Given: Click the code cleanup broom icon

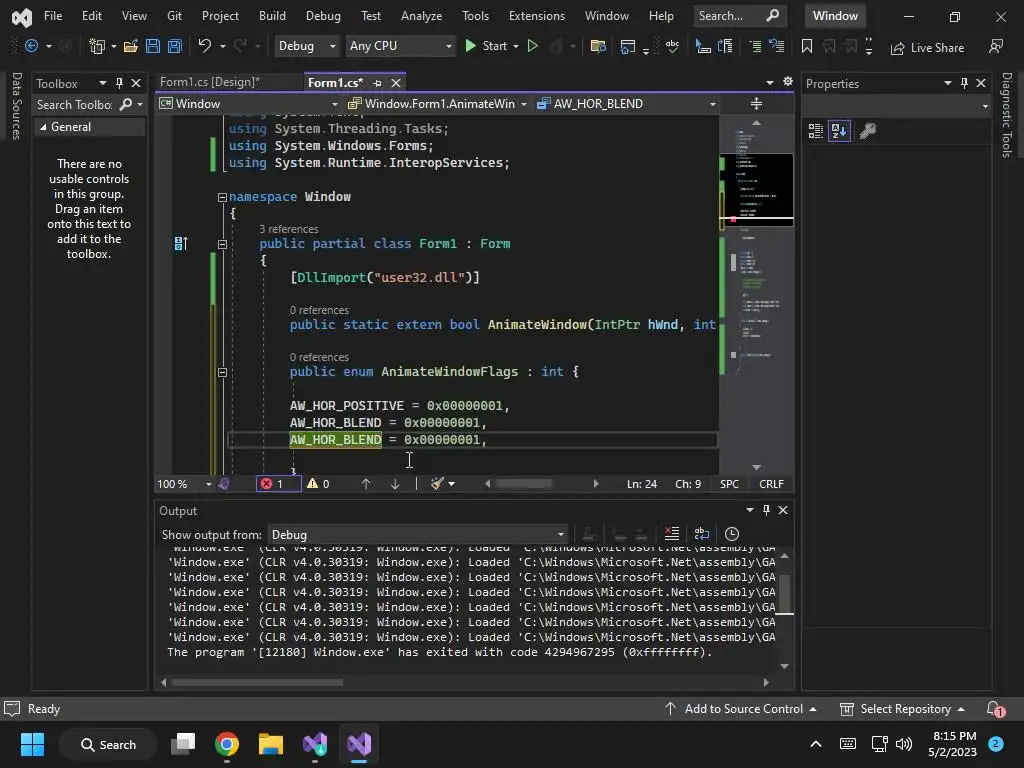Looking at the screenshot, I should tap(437, 484).
